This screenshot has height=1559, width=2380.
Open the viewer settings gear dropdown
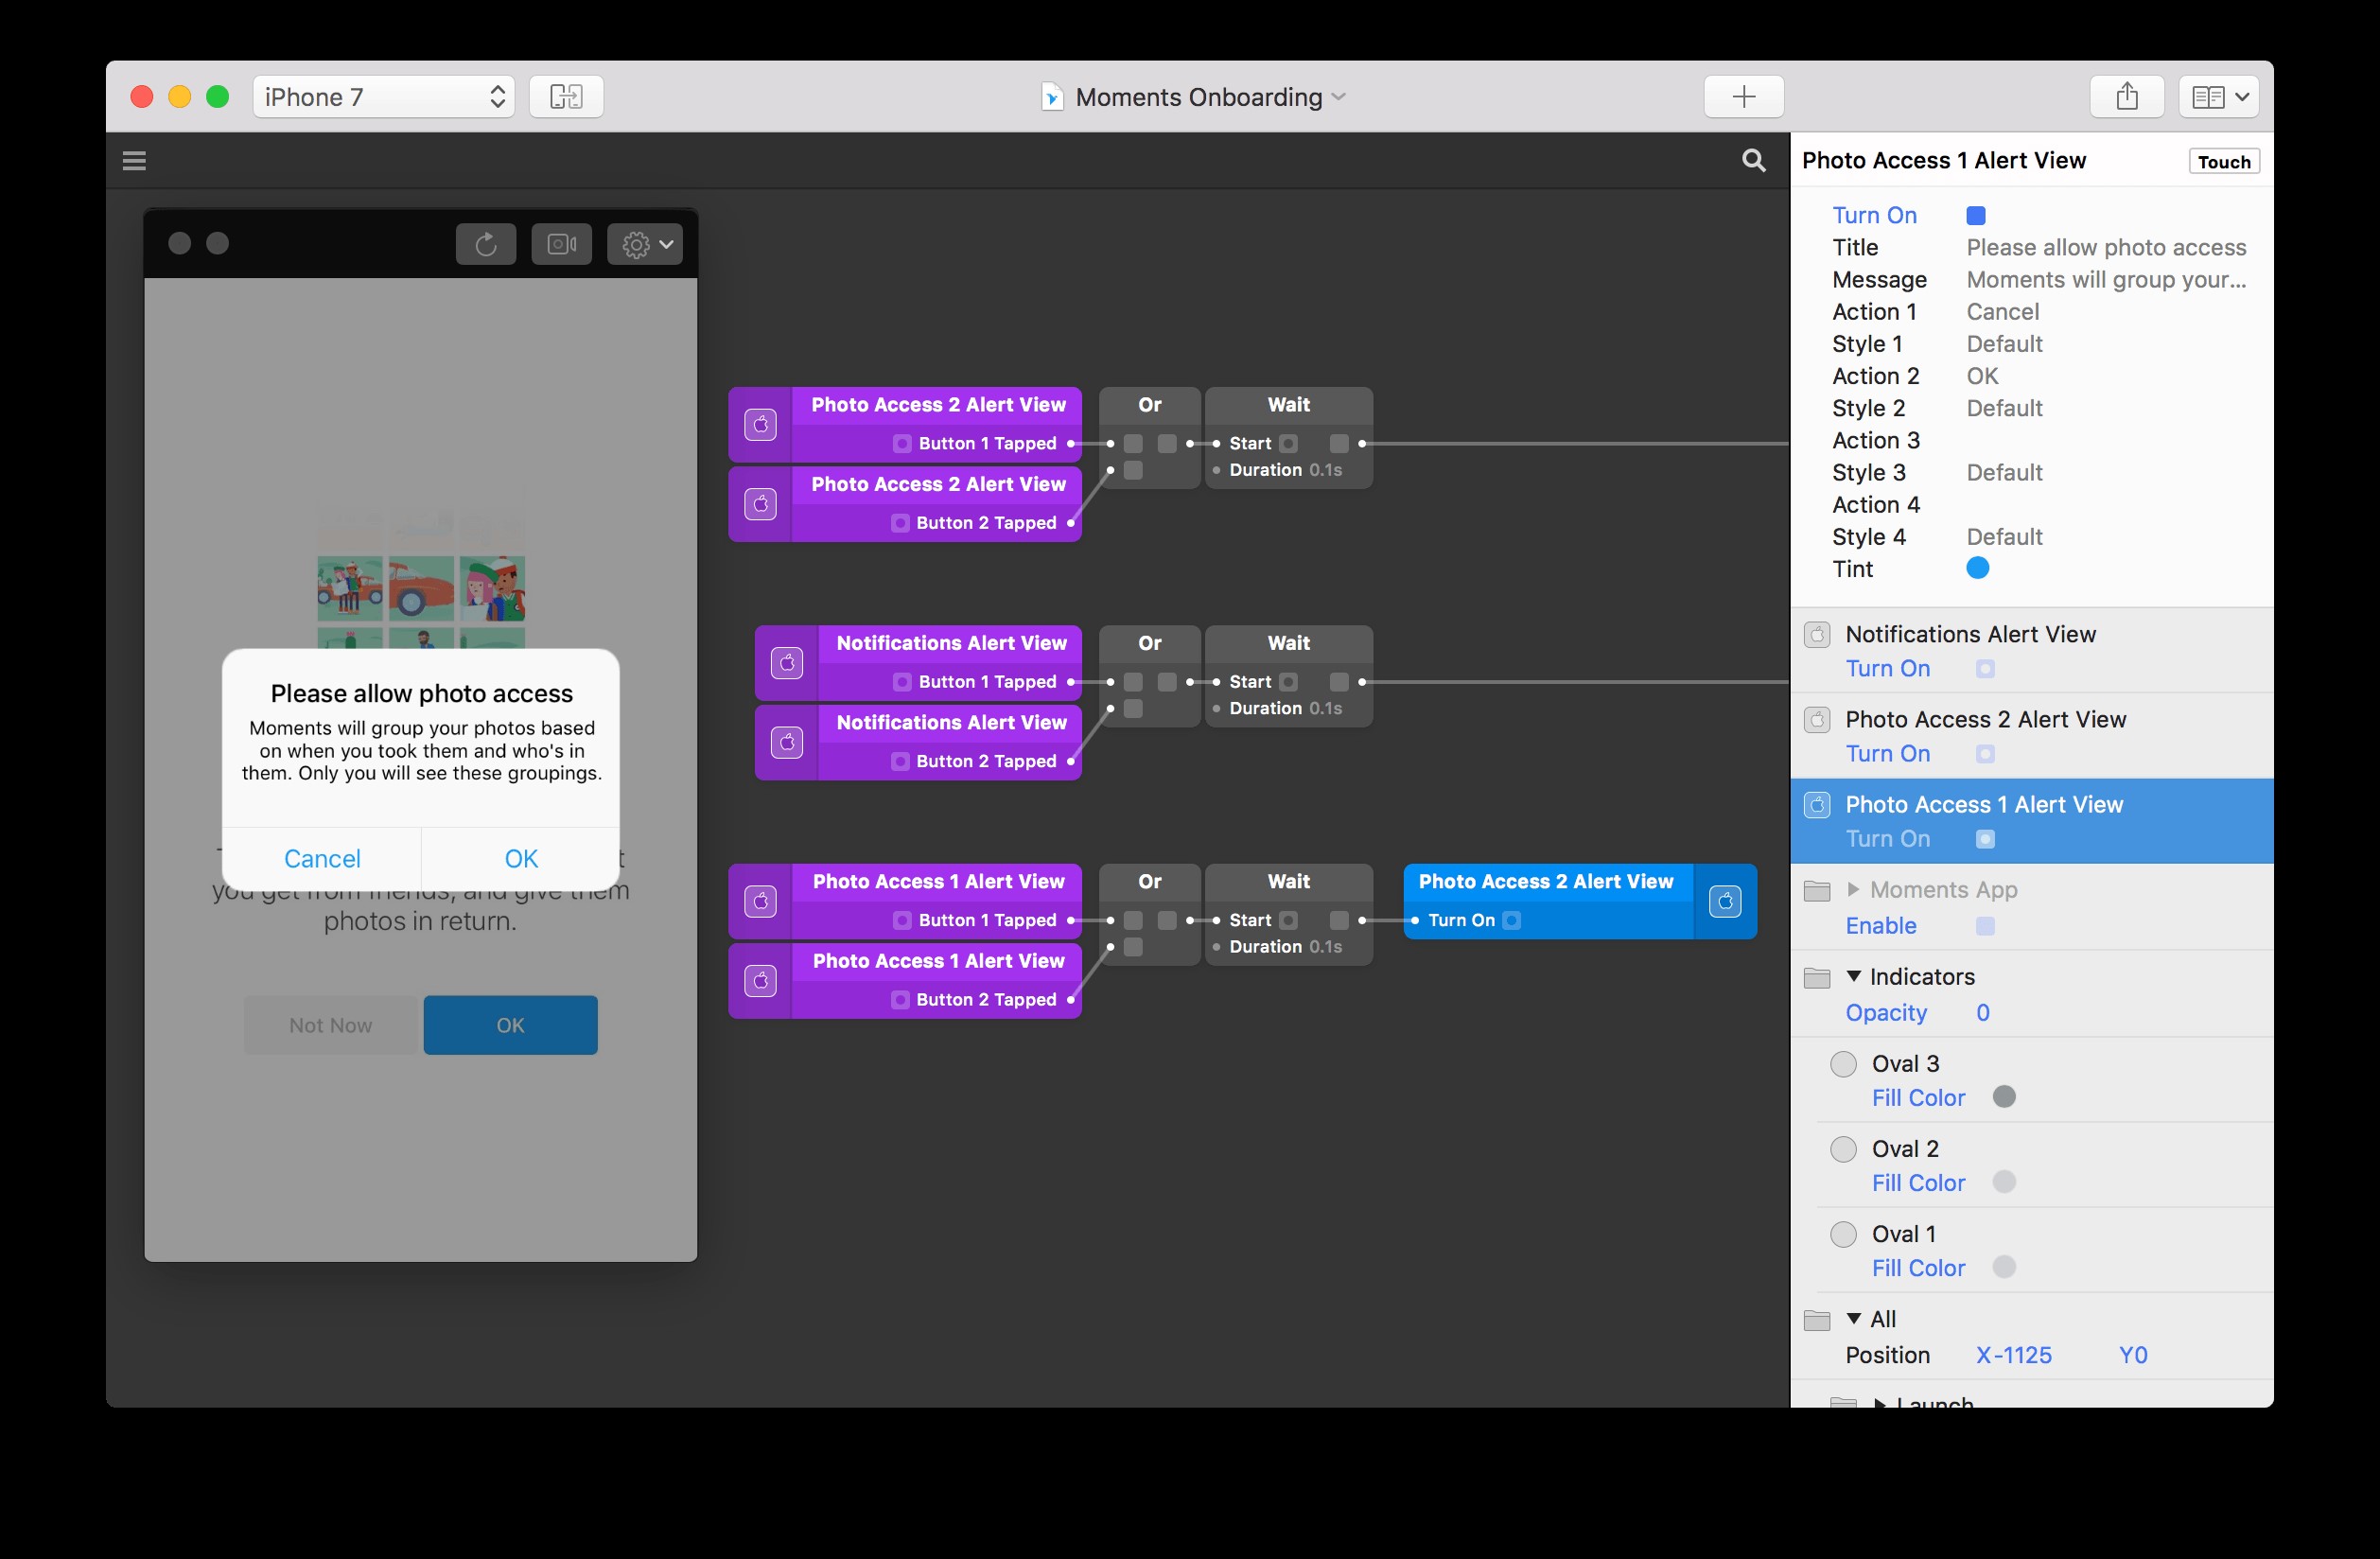tap(645, 244)
